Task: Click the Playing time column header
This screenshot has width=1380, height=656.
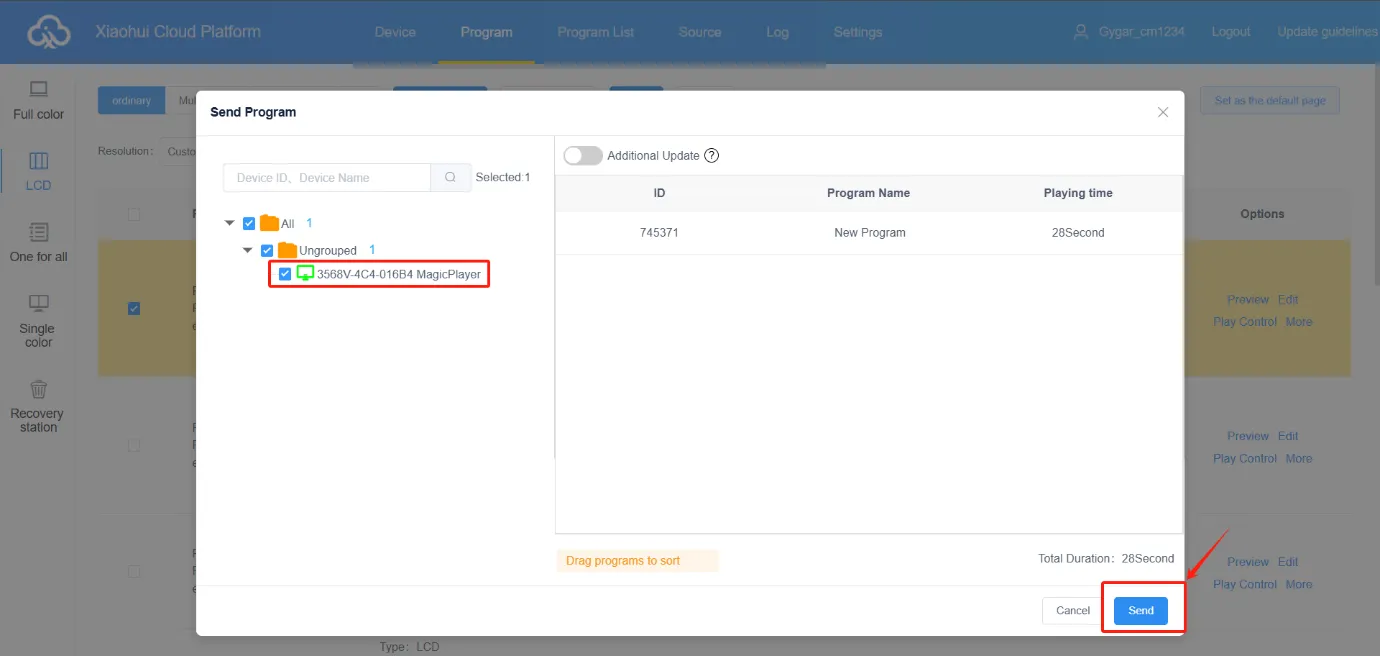Action: [x=1078, y=193]
